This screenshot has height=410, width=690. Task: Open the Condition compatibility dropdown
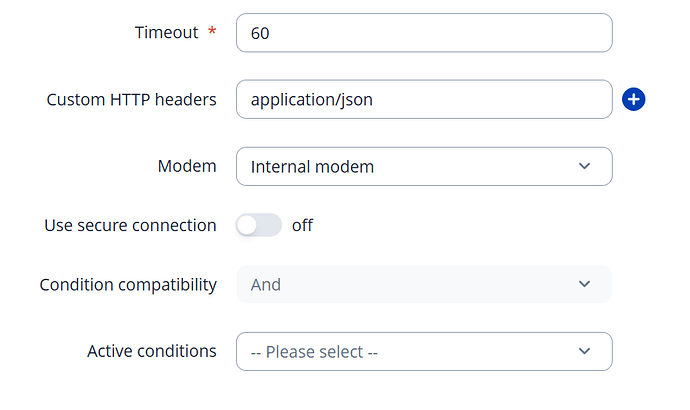tap(423, 284)
